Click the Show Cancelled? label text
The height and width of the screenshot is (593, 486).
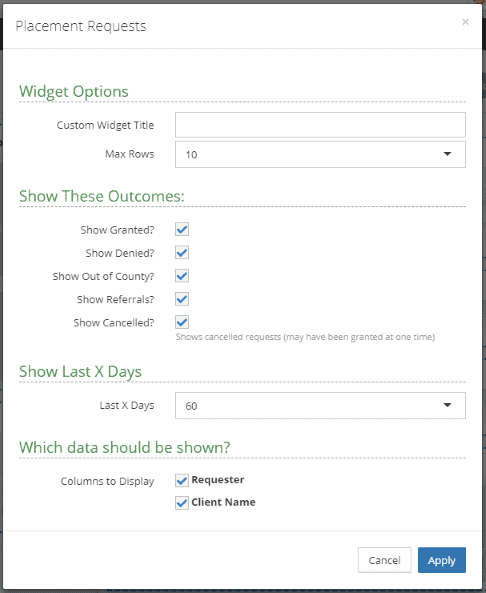[113, 323]
